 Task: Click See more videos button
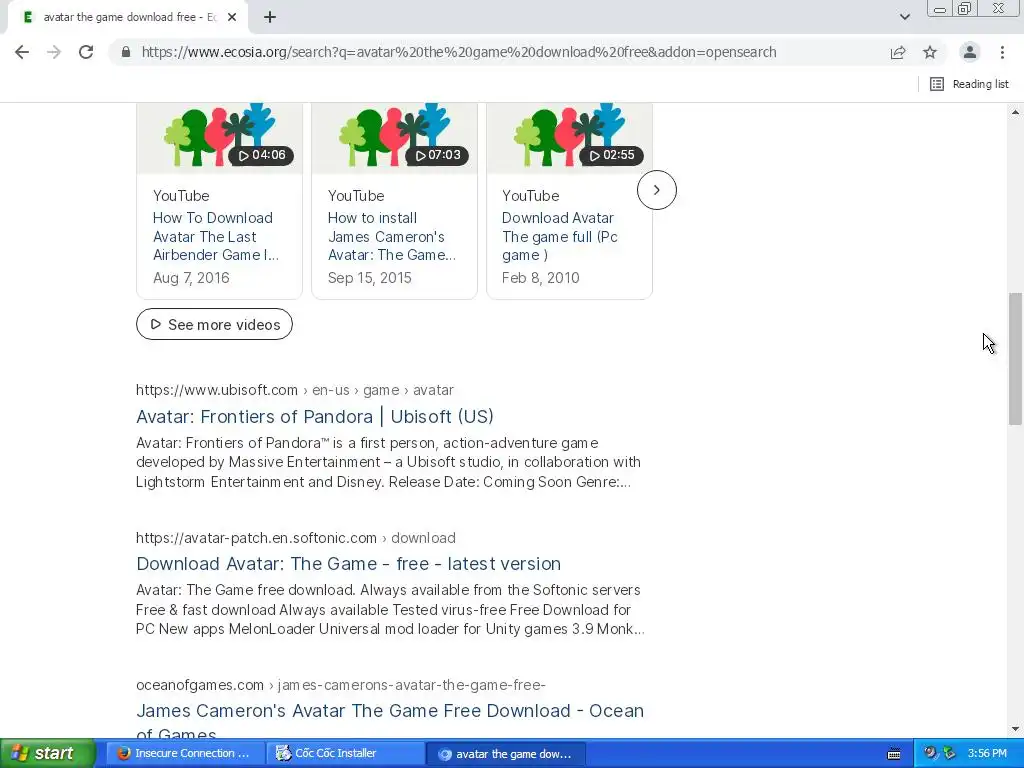214,325
